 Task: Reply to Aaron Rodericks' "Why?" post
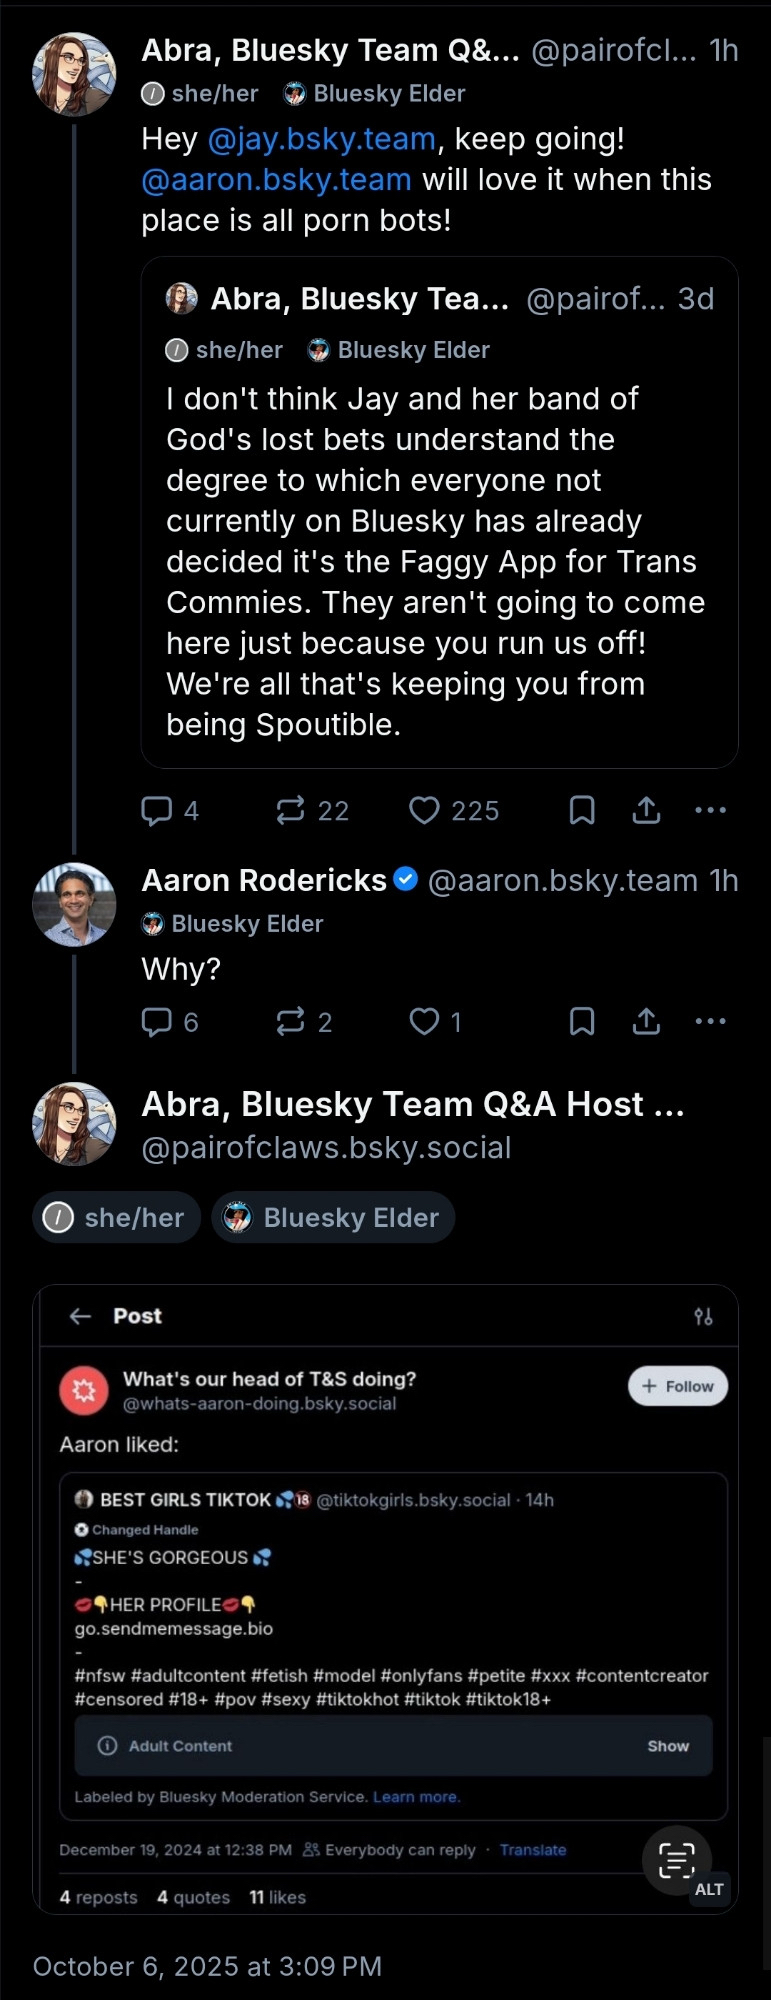(157, 1021)
